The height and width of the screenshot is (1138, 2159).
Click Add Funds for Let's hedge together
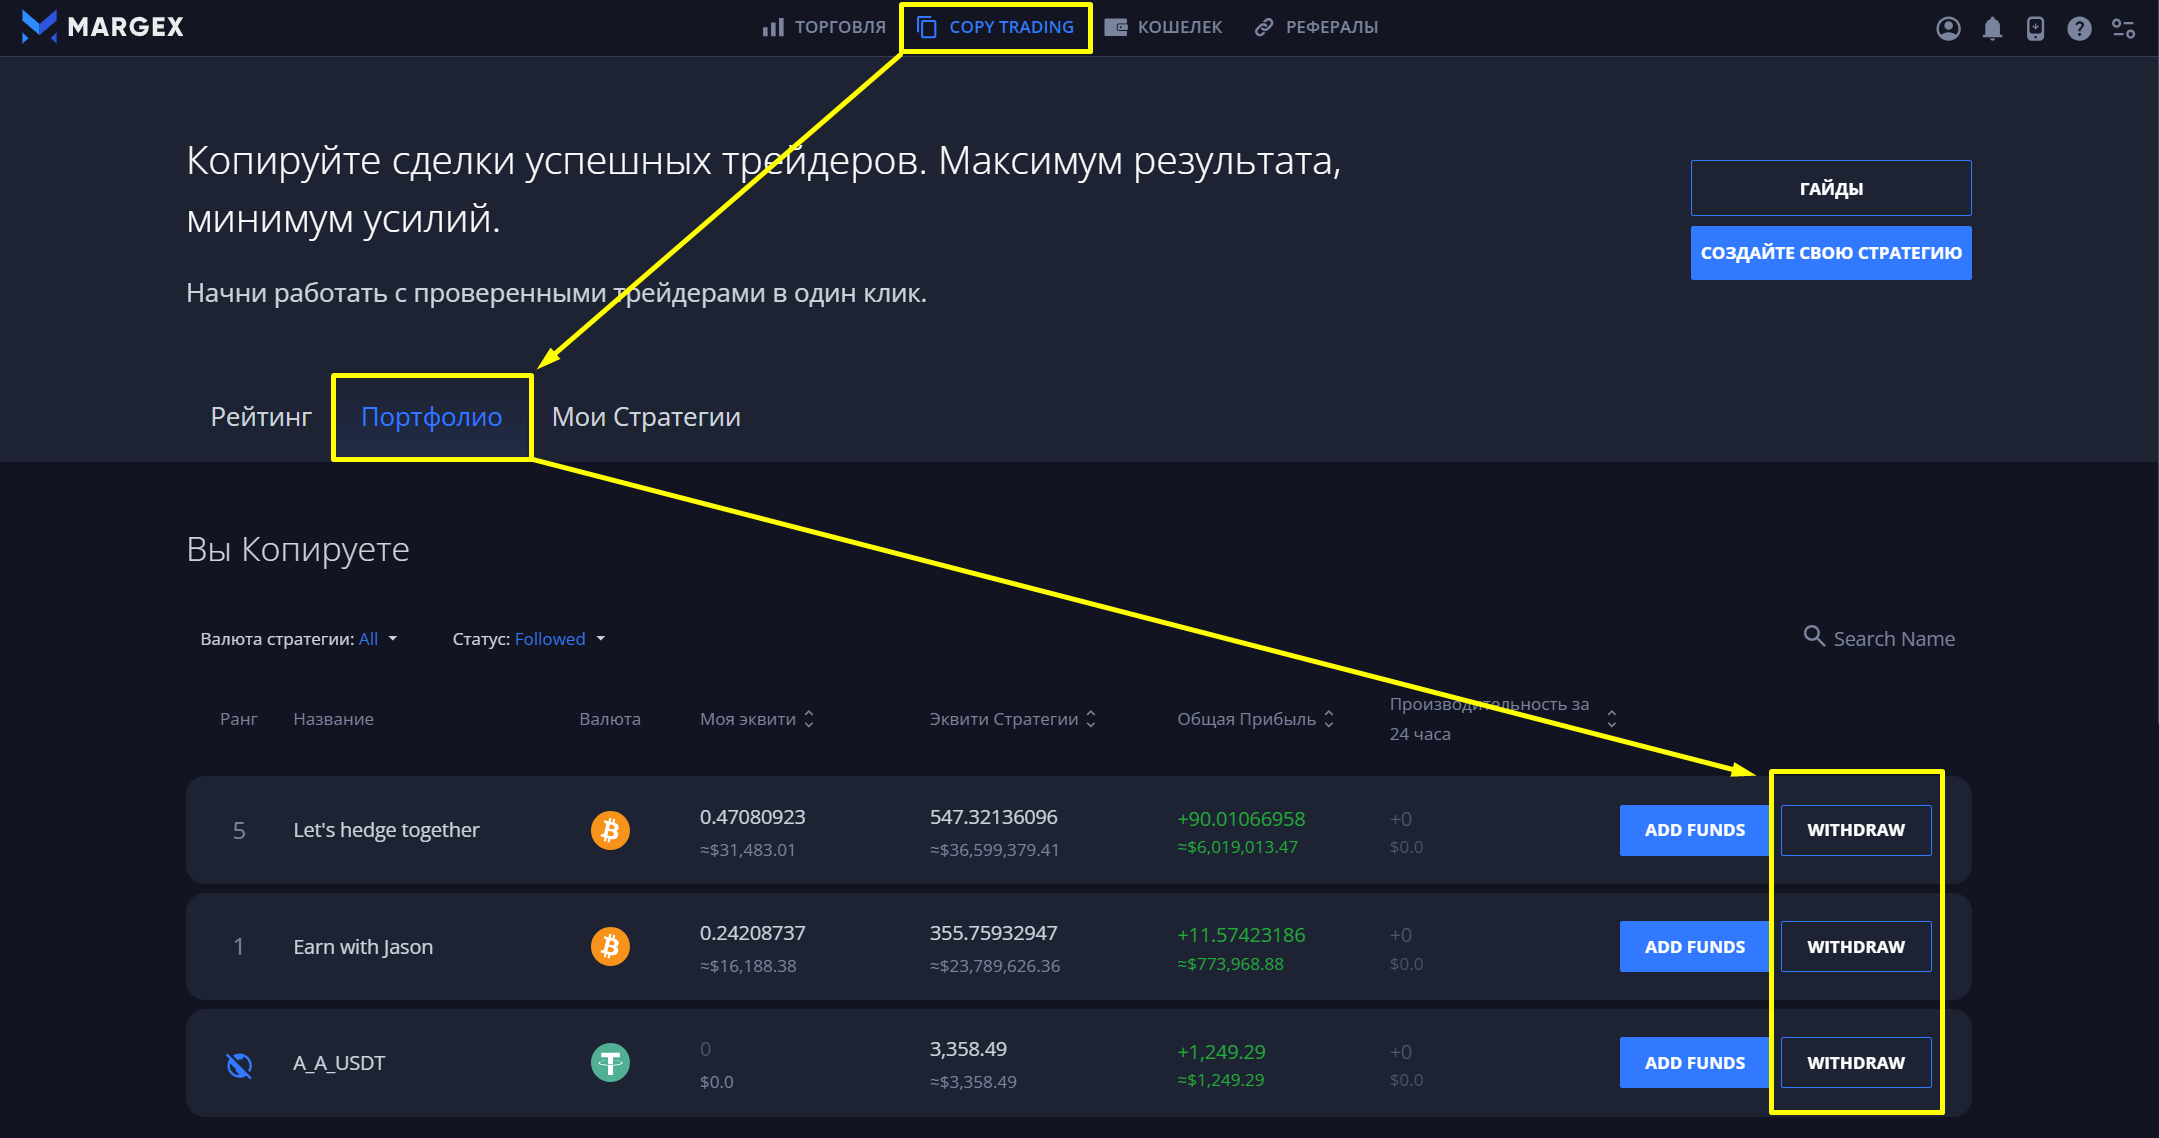coord(1694,830)
